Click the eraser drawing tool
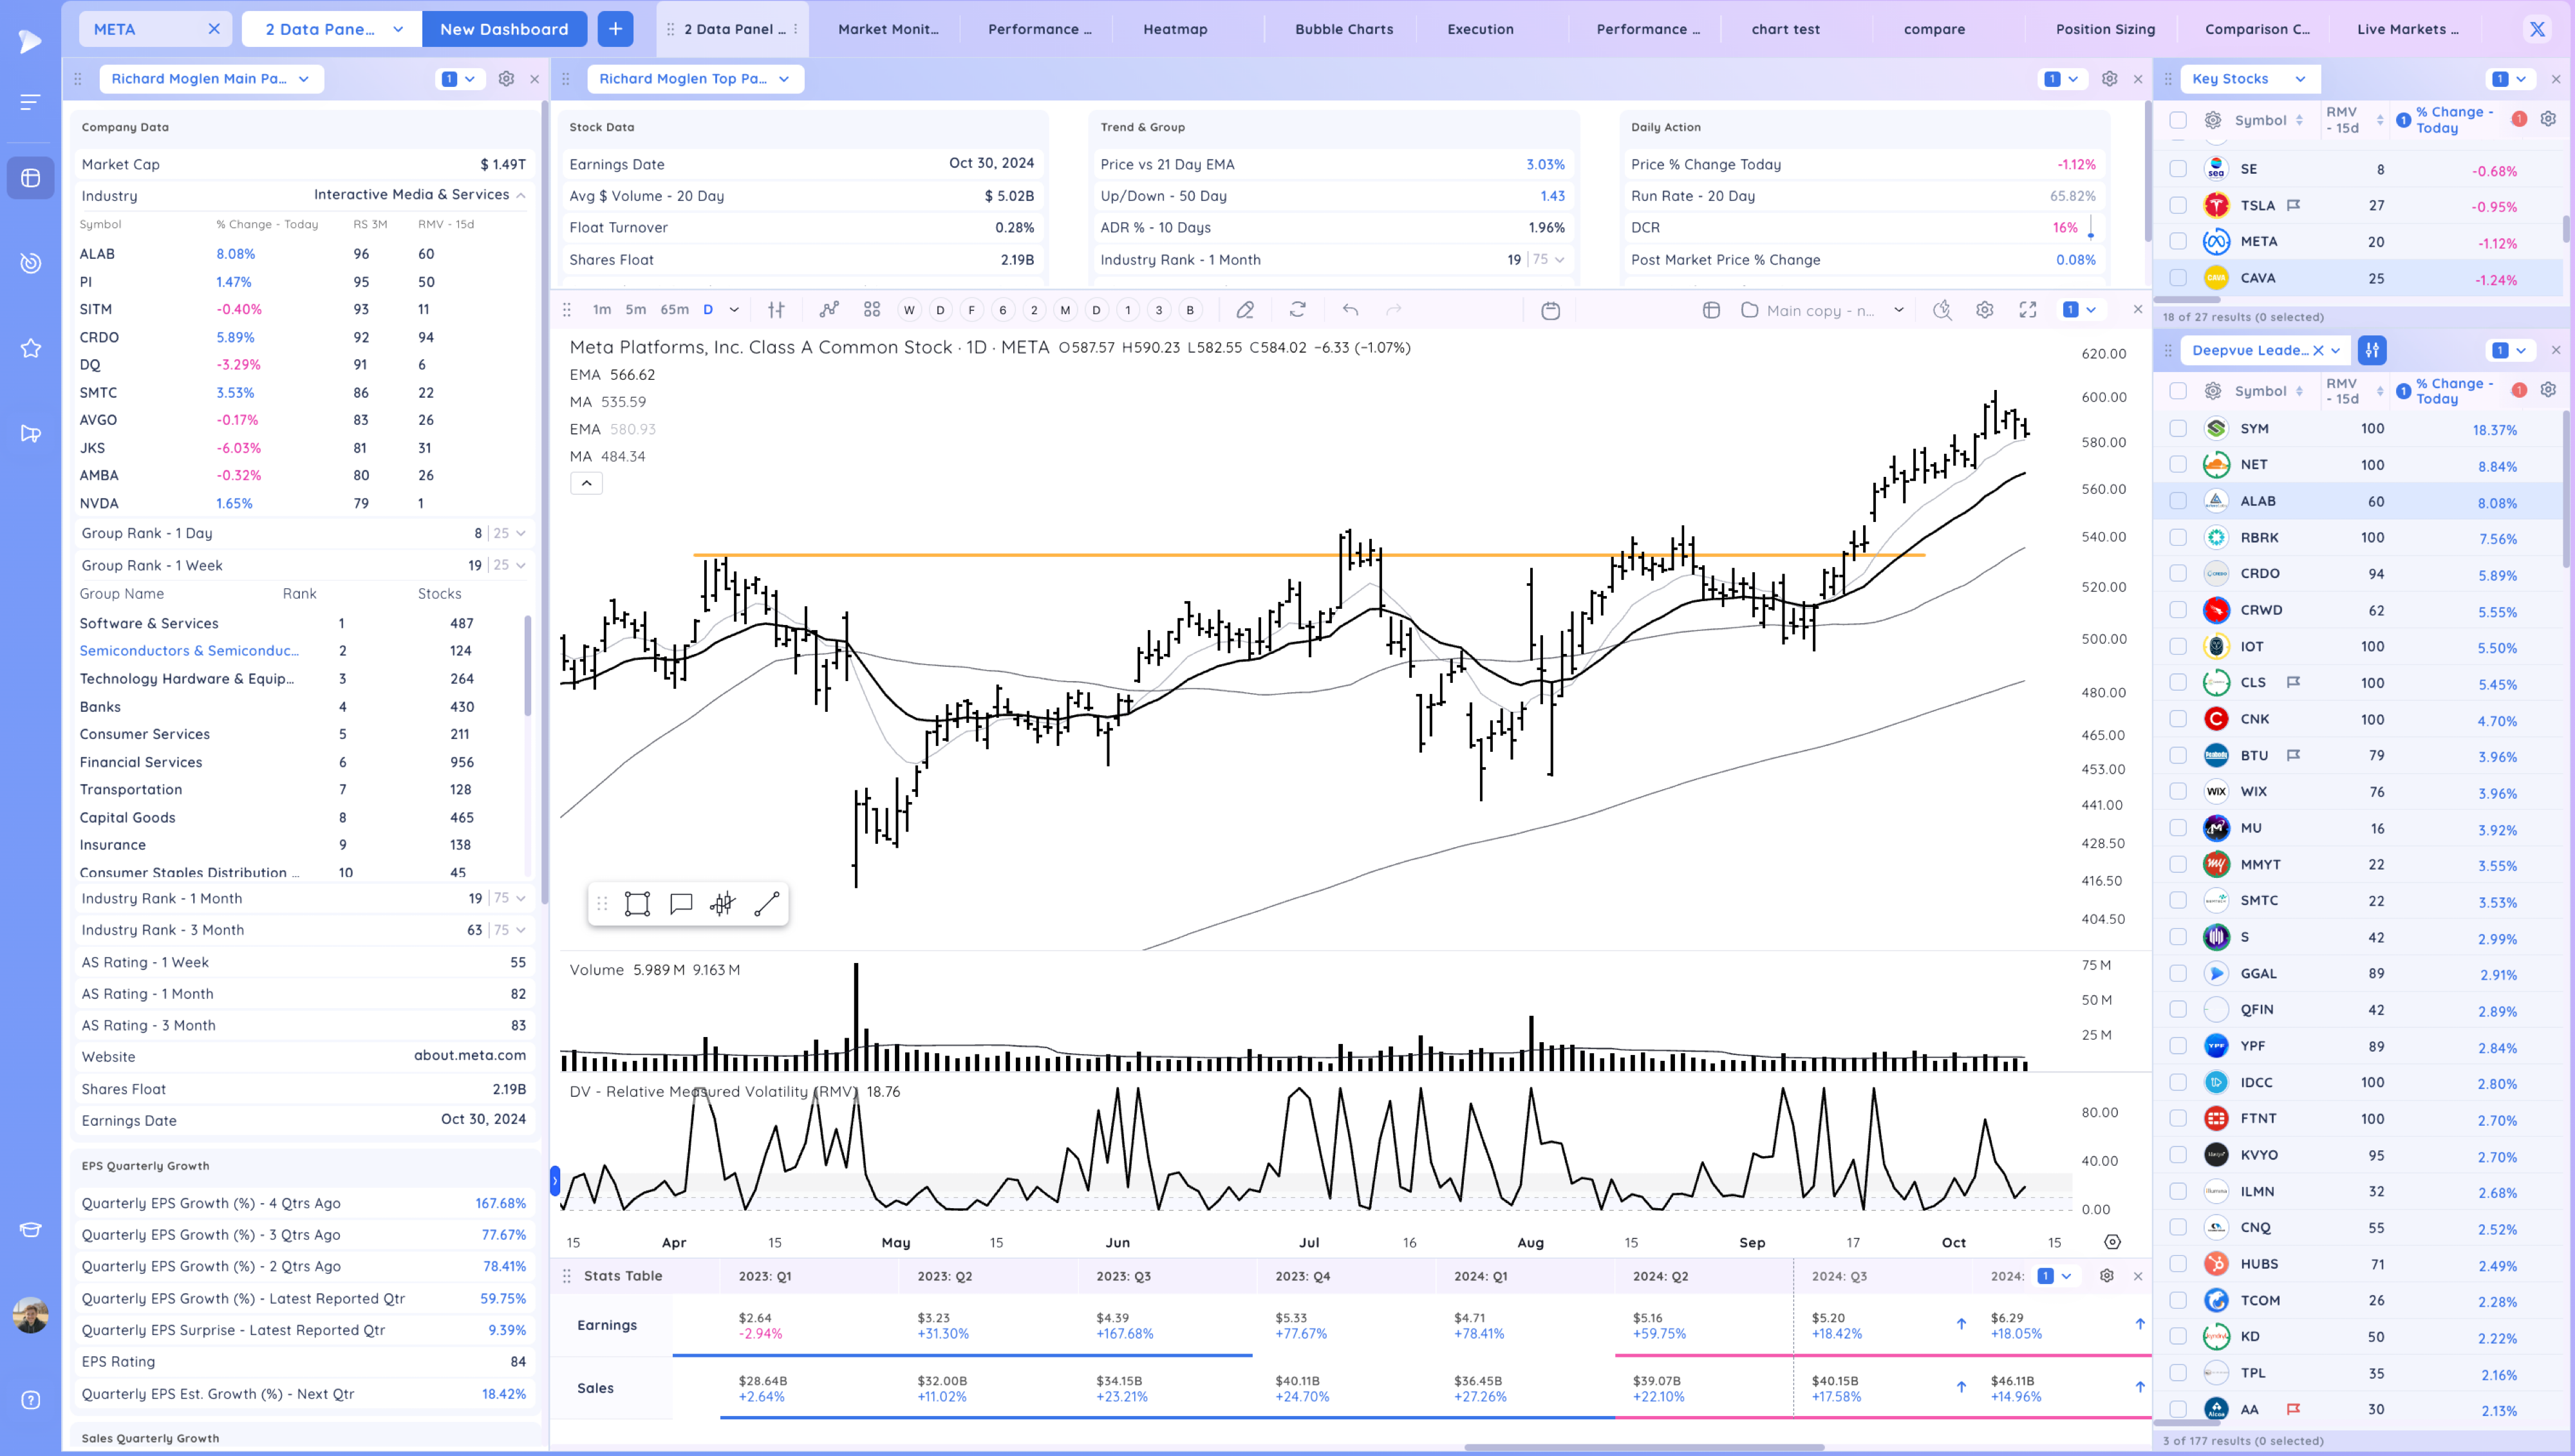This screenshot has height=1456, width=2575. tap(1245, 310)
